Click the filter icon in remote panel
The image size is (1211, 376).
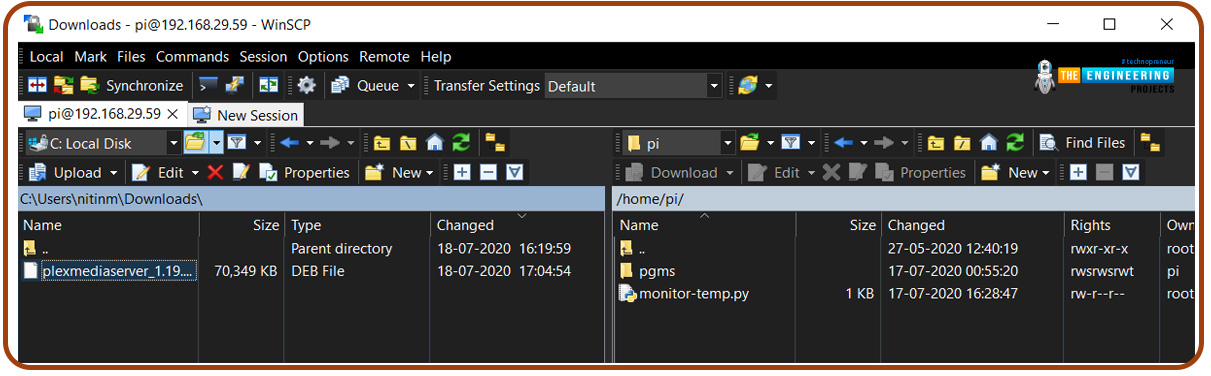(790, 143)
